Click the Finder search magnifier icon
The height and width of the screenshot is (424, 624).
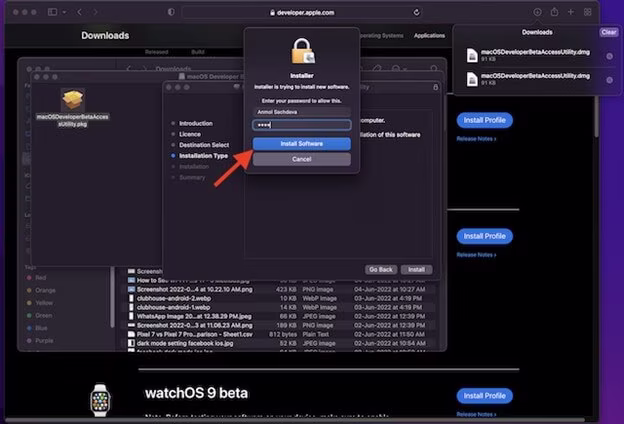[434, 69]
